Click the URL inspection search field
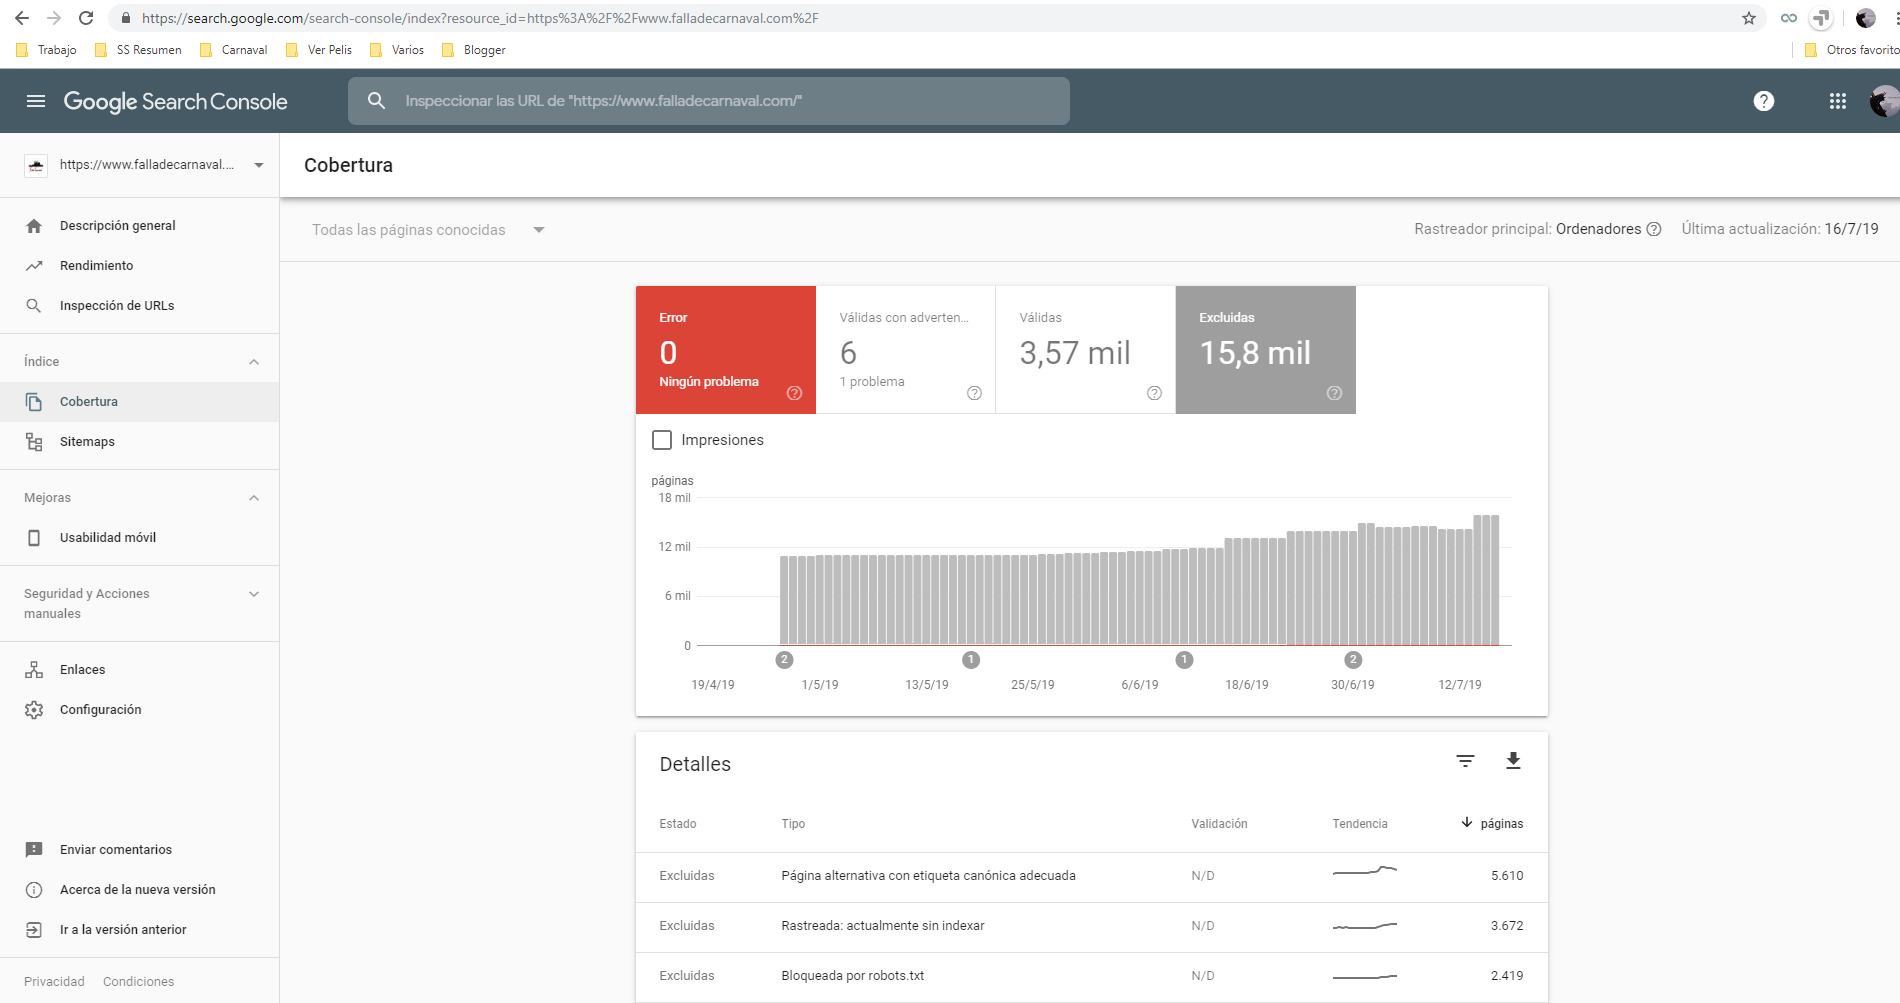The width and height of the screenshot is (1900, 1003). tap(709, 101)
